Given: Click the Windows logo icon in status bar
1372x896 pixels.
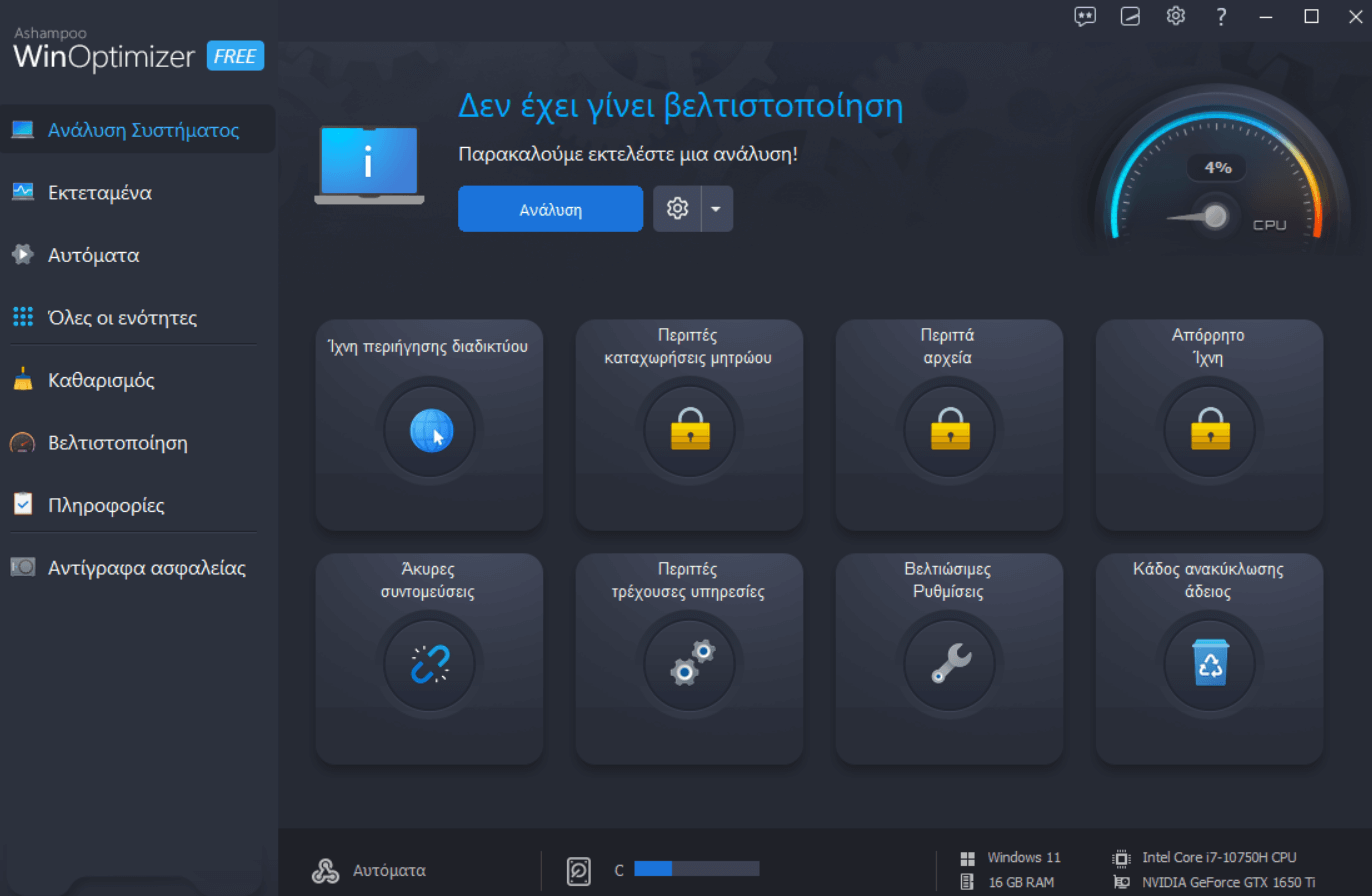Looking at the screenshot, I should click(967, 858).
